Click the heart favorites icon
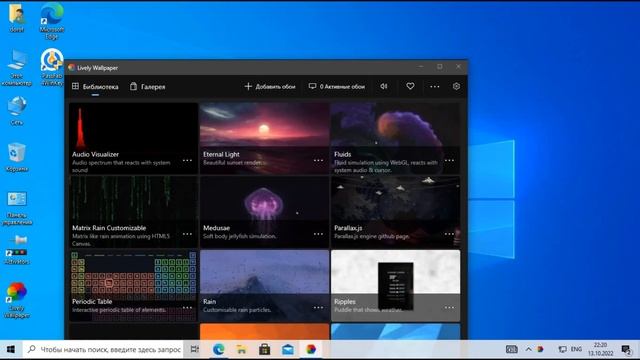The width and height of the screenshot is (640, 360). [410, 86]
